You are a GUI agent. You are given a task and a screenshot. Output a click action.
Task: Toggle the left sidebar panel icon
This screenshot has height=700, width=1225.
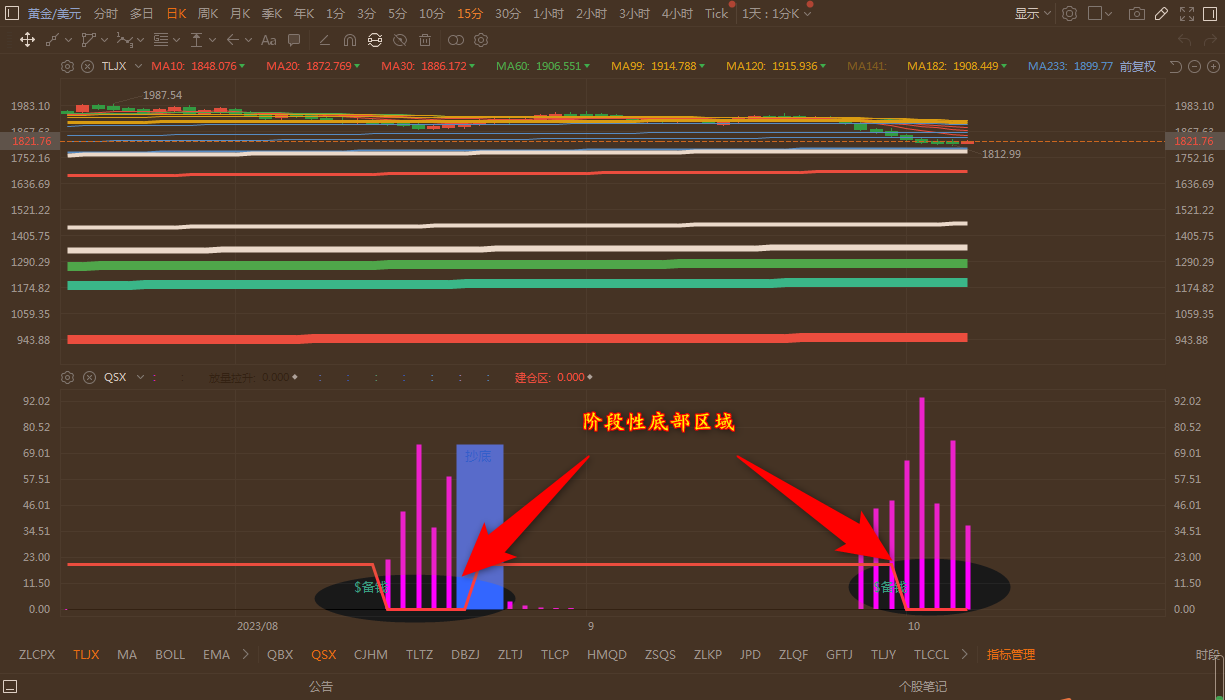(x=11, y=14)
